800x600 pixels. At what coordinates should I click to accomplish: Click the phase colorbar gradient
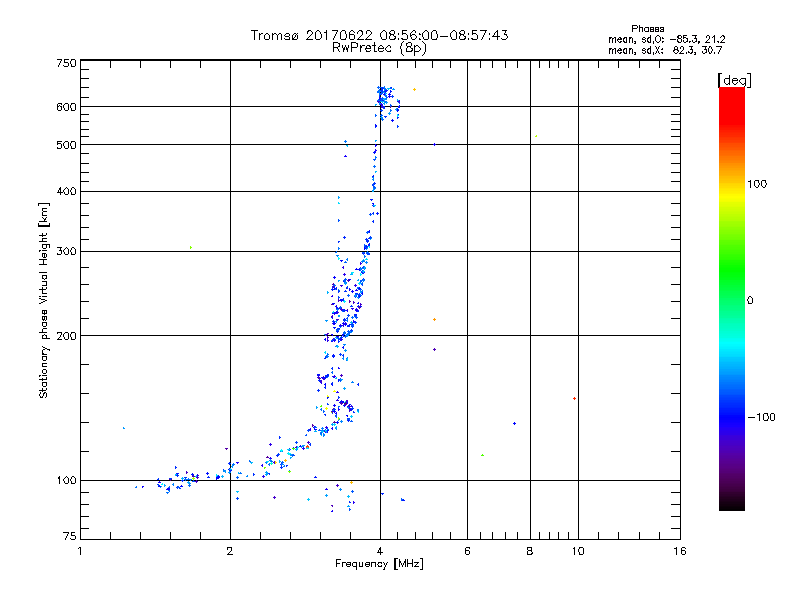click(732, 299)
